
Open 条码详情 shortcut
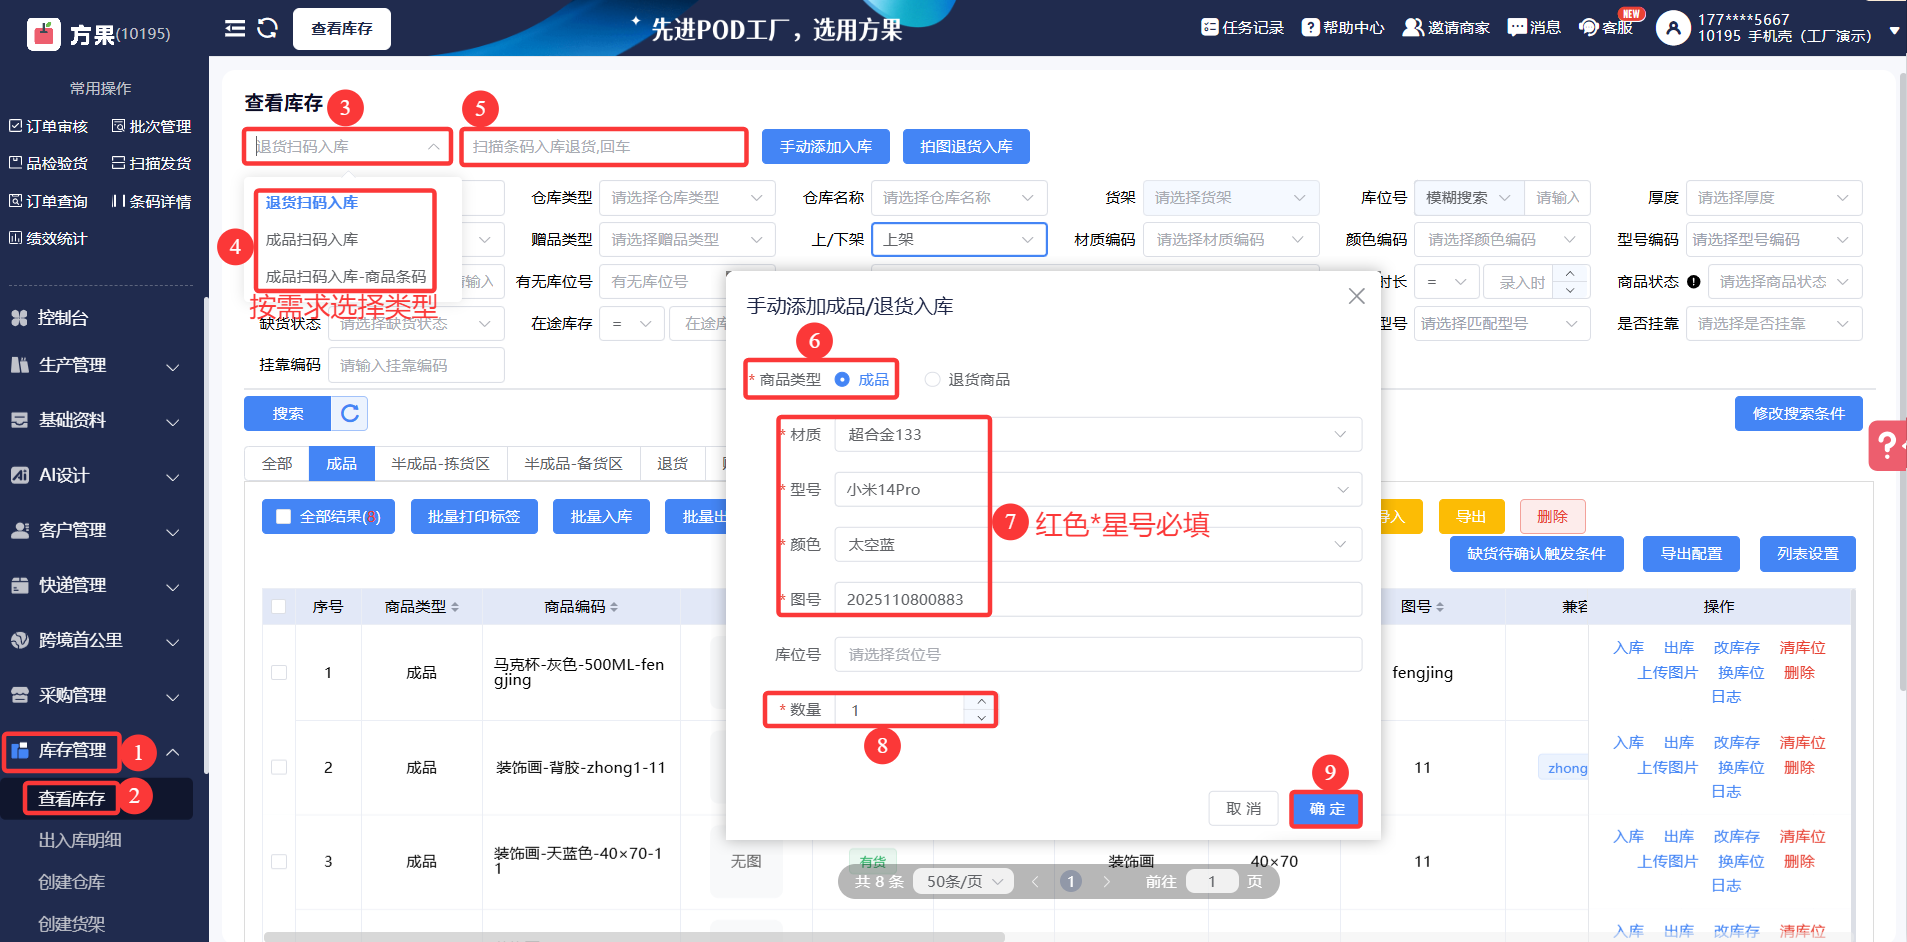click(x=151, y=201)
